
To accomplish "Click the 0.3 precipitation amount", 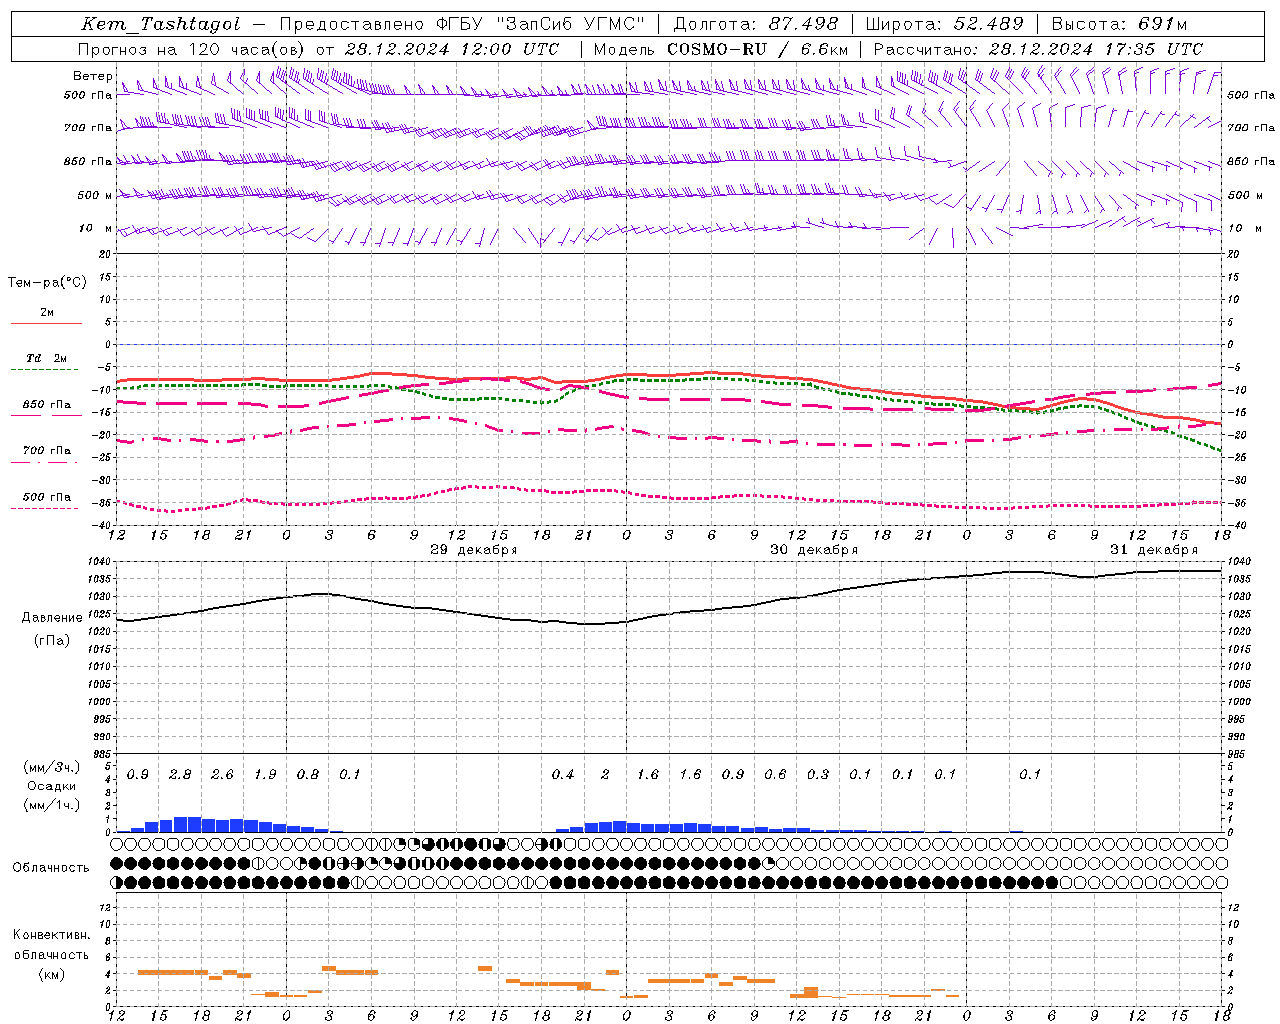I will pos(818,775).
